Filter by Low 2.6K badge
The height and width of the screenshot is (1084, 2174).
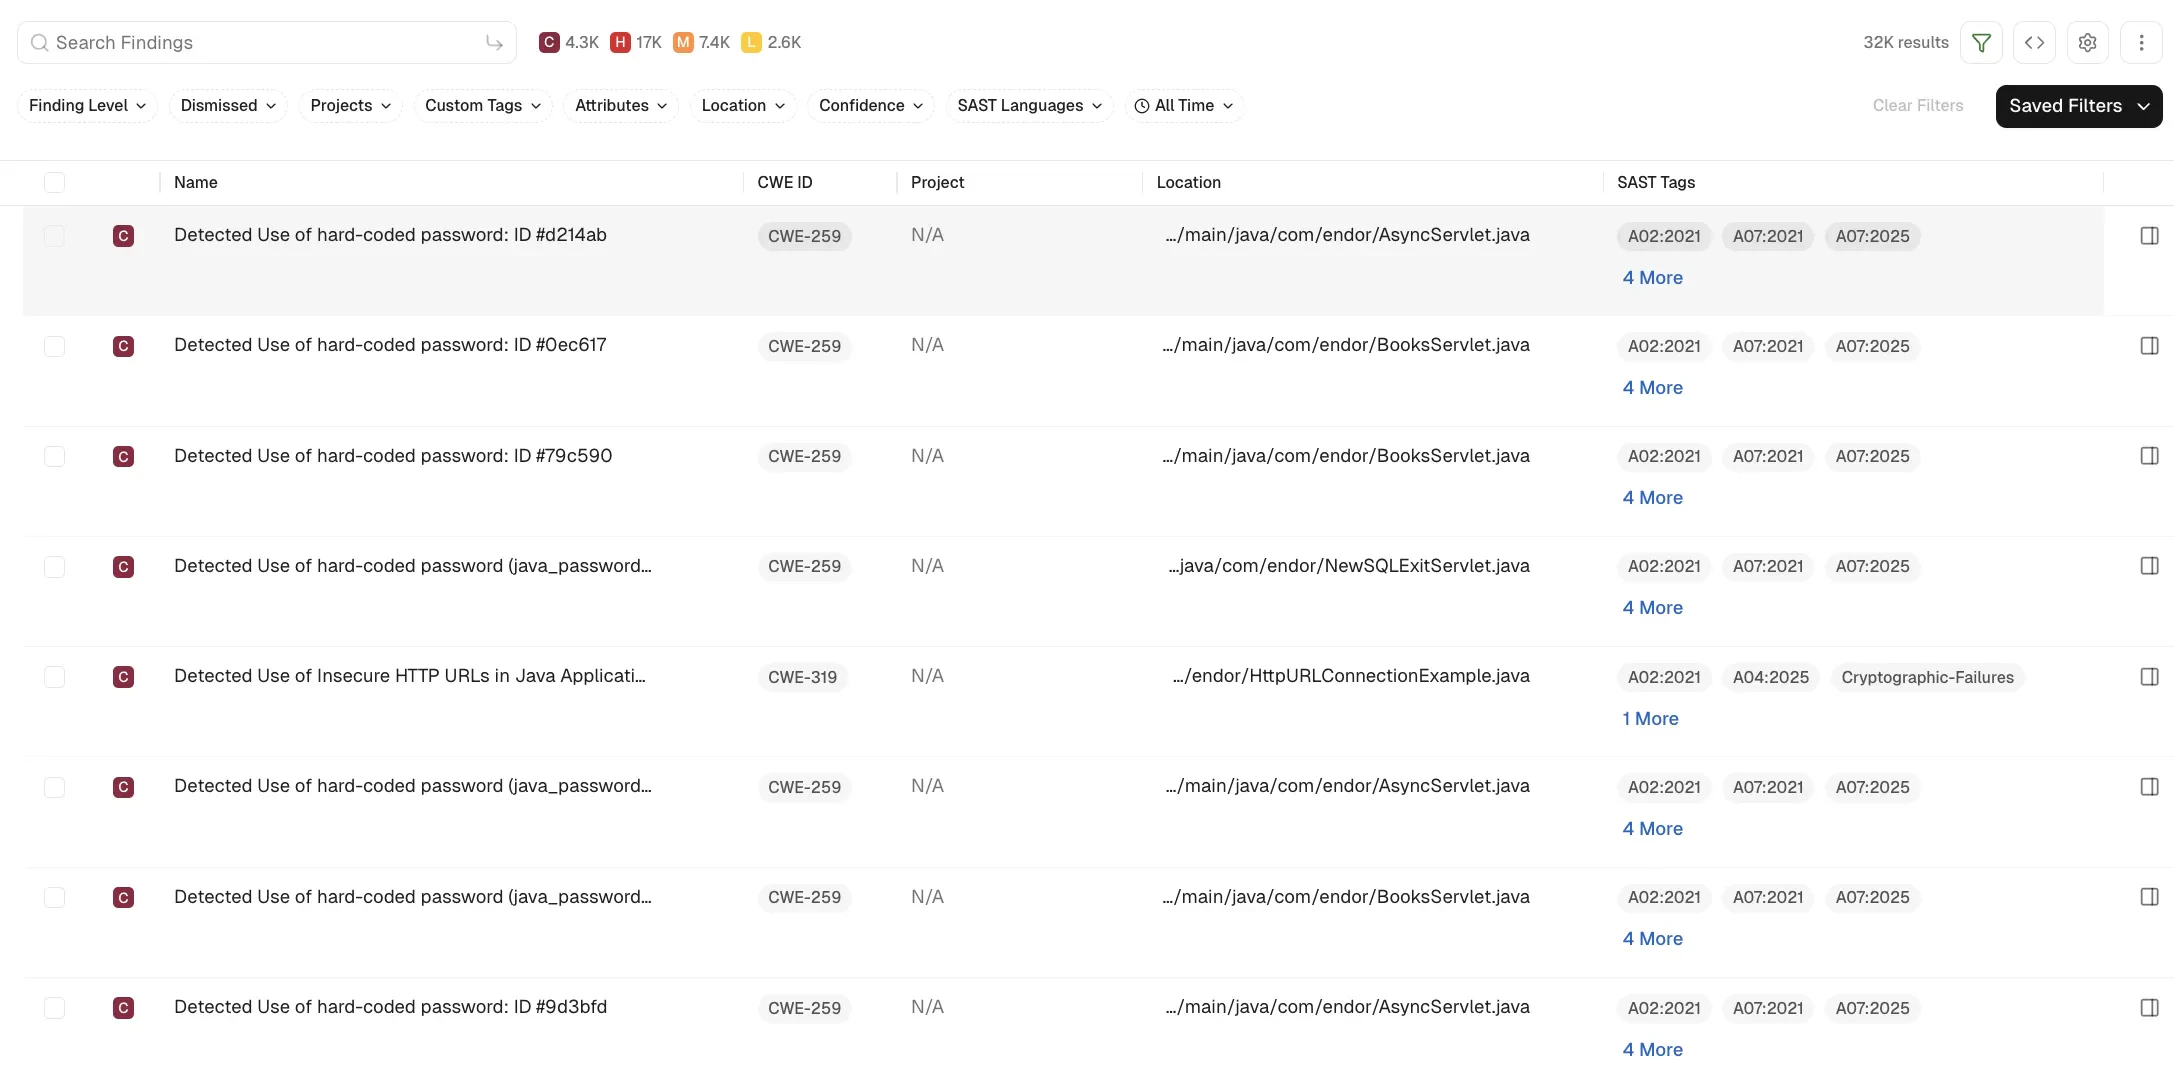tap(771, 42)
